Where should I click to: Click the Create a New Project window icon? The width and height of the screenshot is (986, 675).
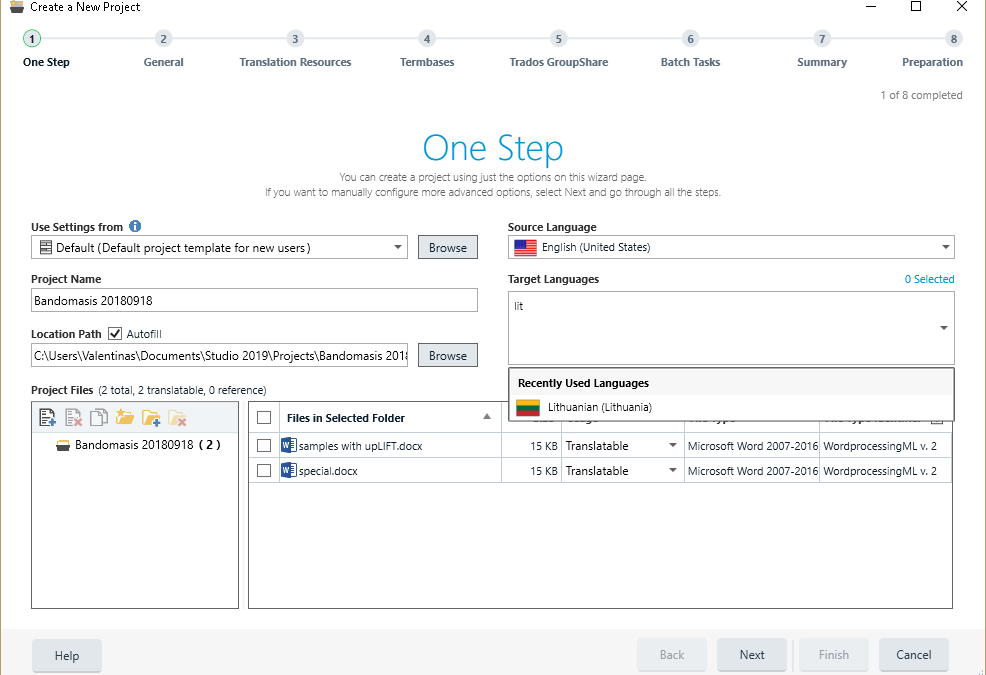click(x=17, y=7)
